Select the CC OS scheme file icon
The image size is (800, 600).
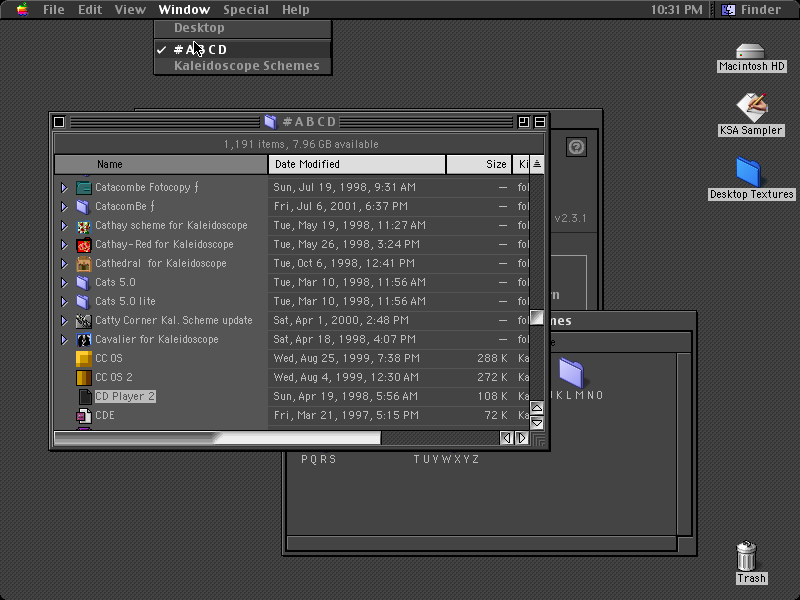tap(84, 359)
